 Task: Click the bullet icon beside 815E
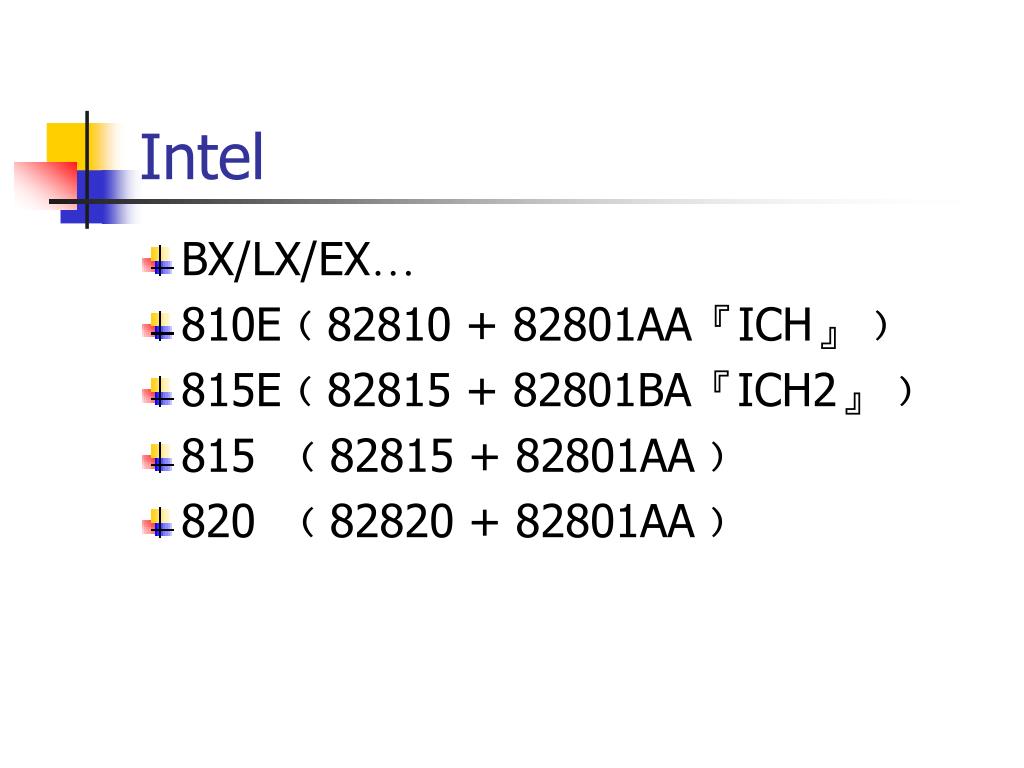point(158,392)
